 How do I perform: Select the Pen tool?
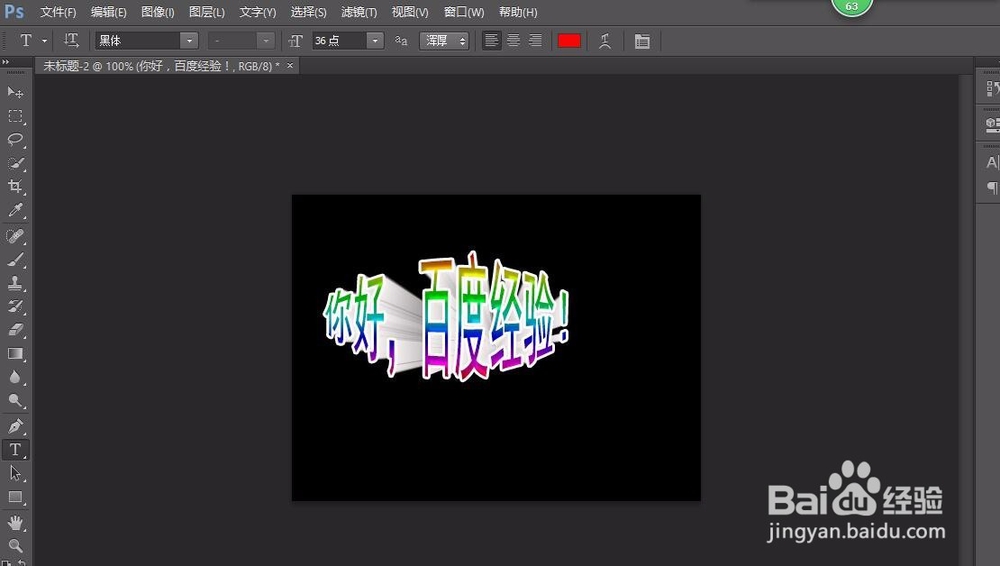point(15,426)
